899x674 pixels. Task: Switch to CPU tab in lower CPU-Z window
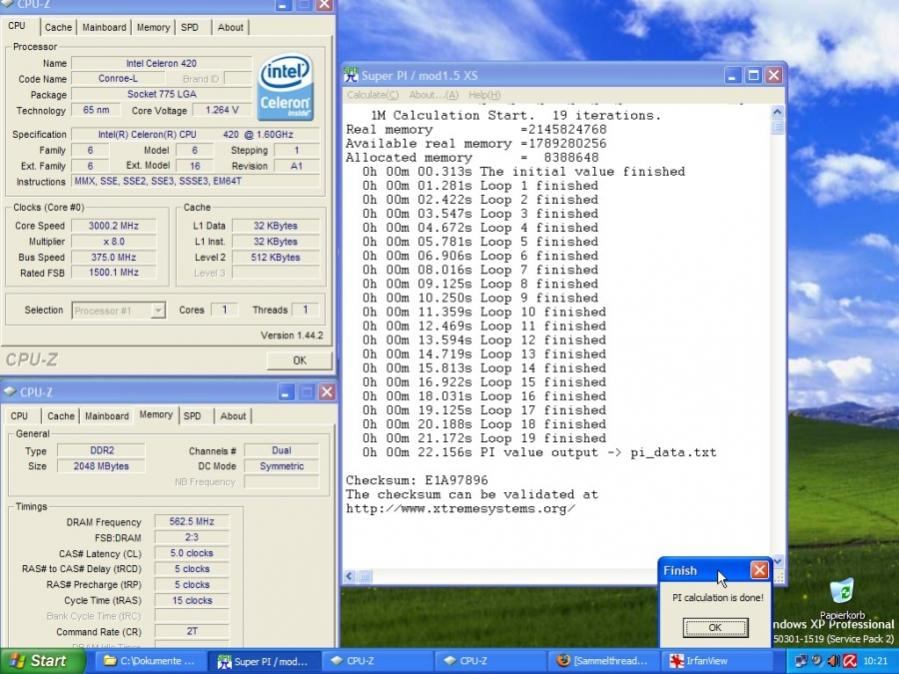19,416
